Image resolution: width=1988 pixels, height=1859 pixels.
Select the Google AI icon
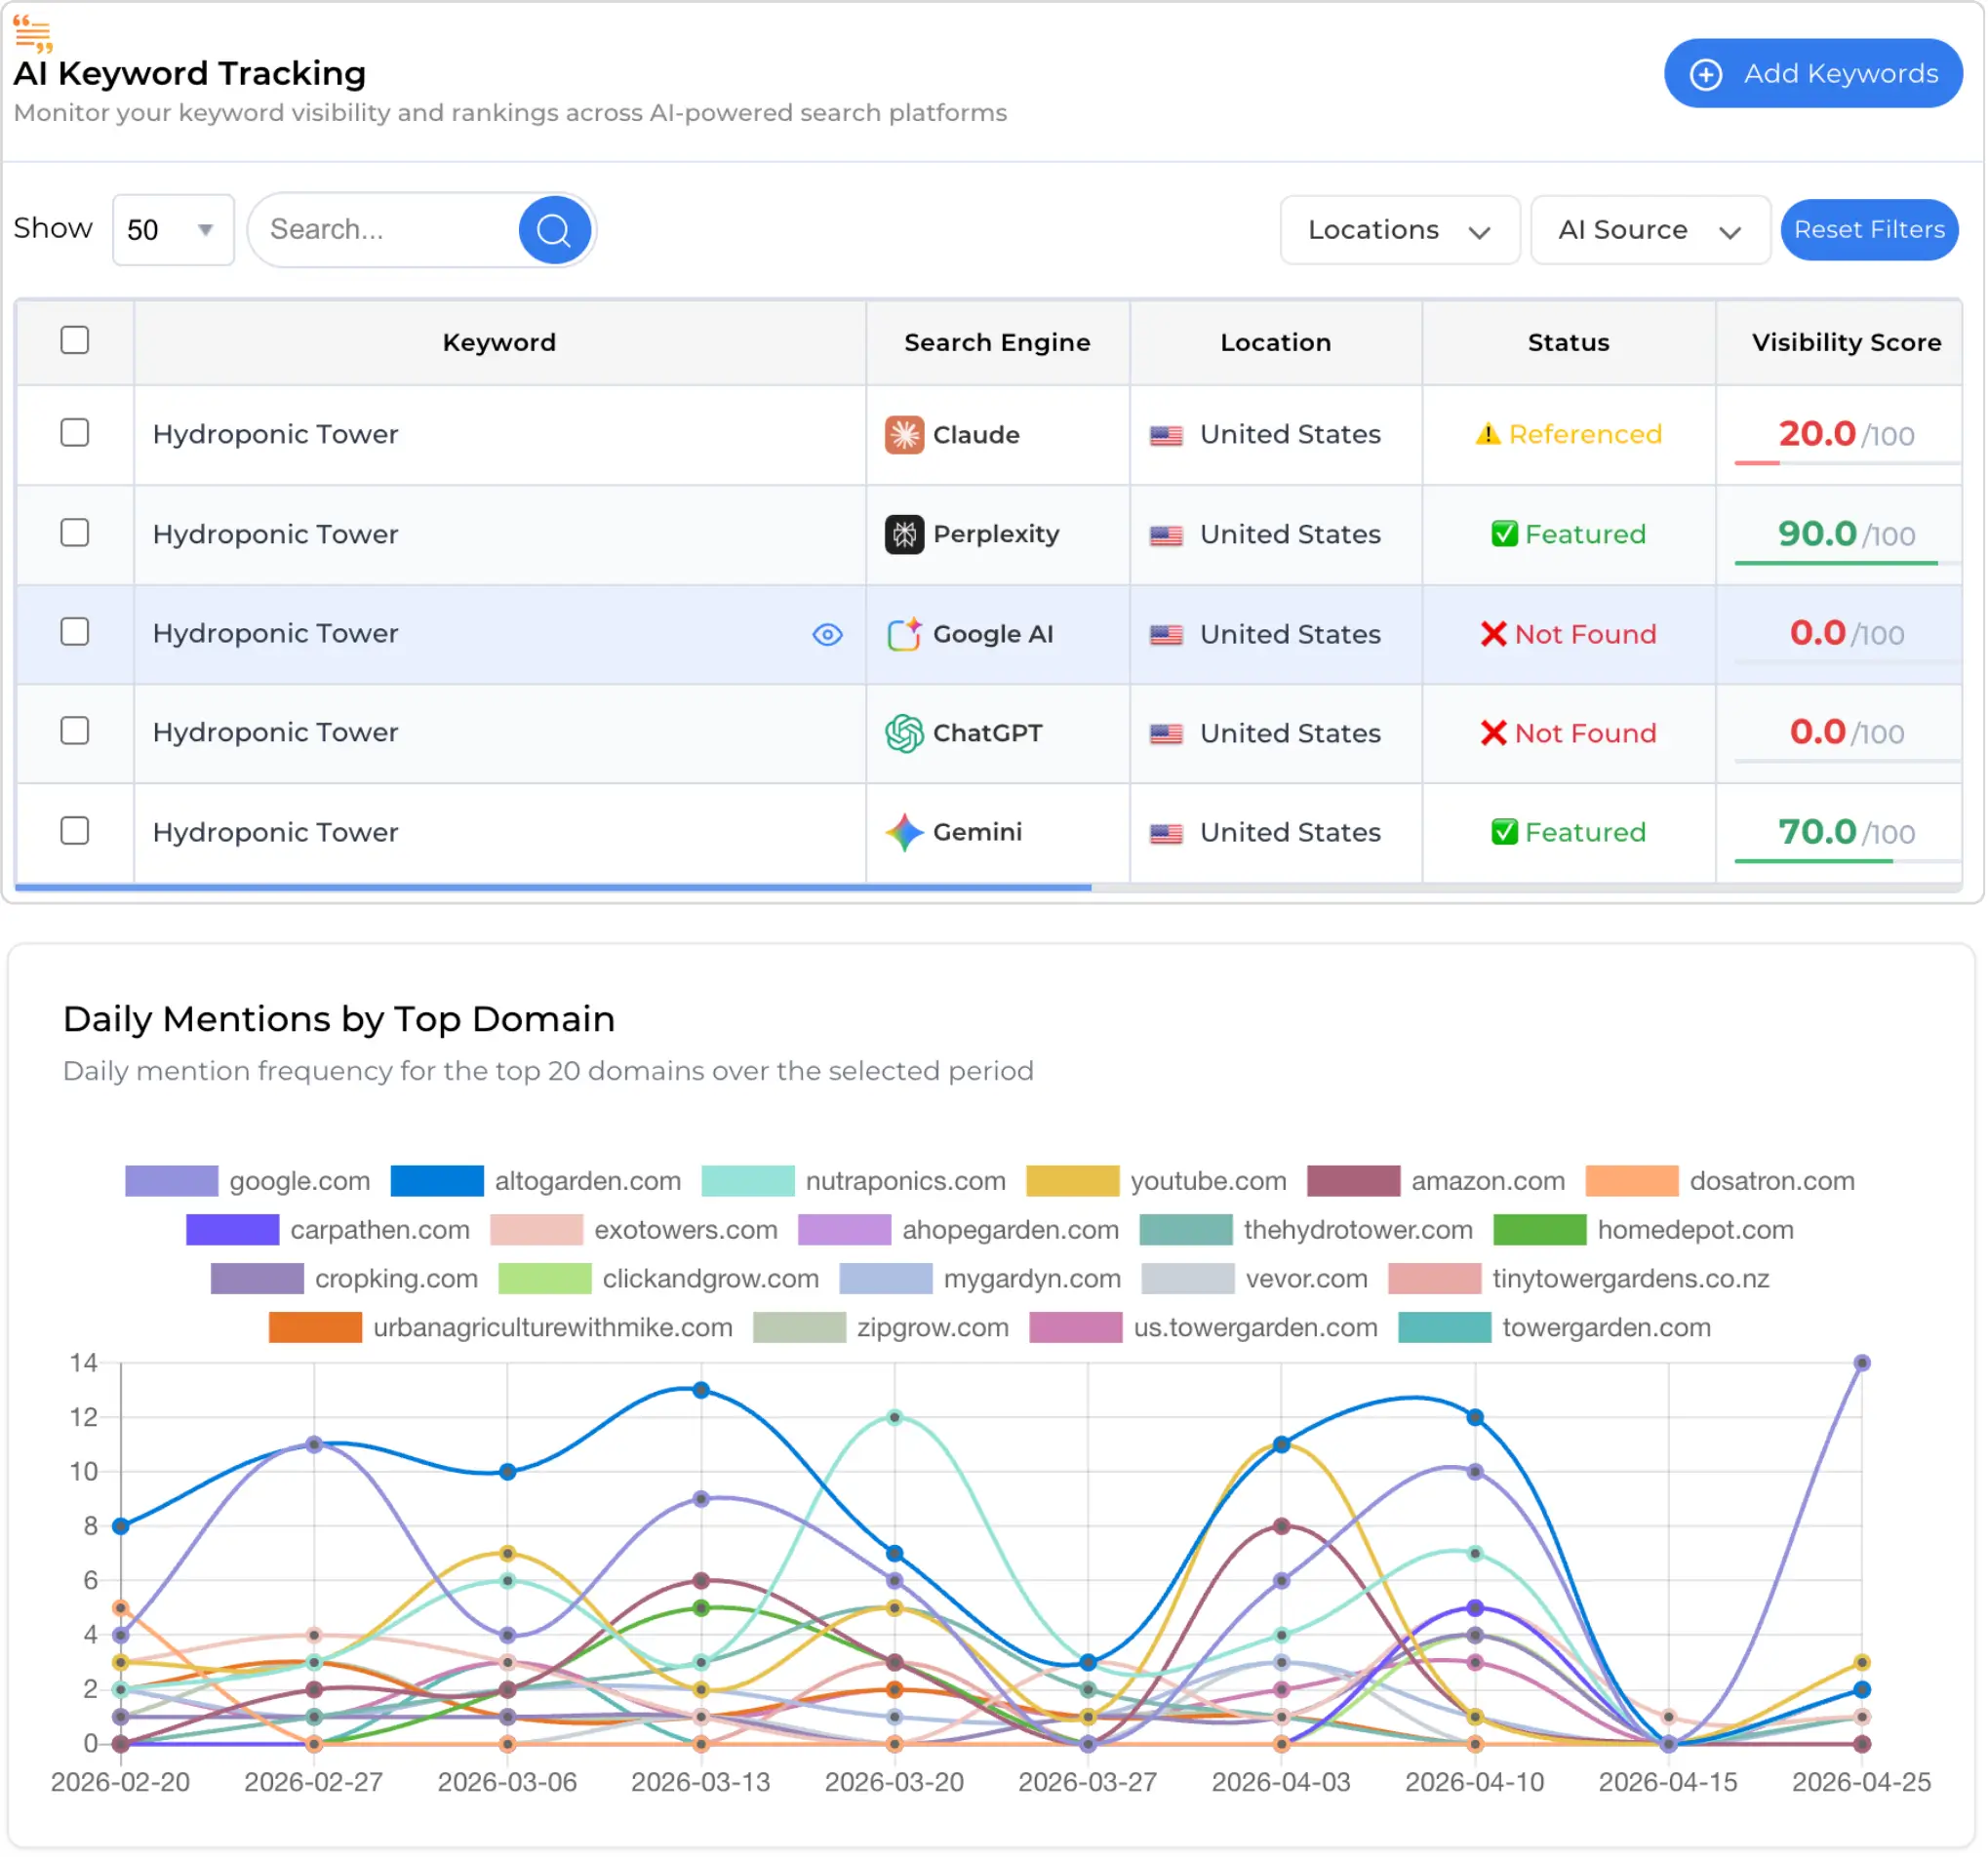903,634
